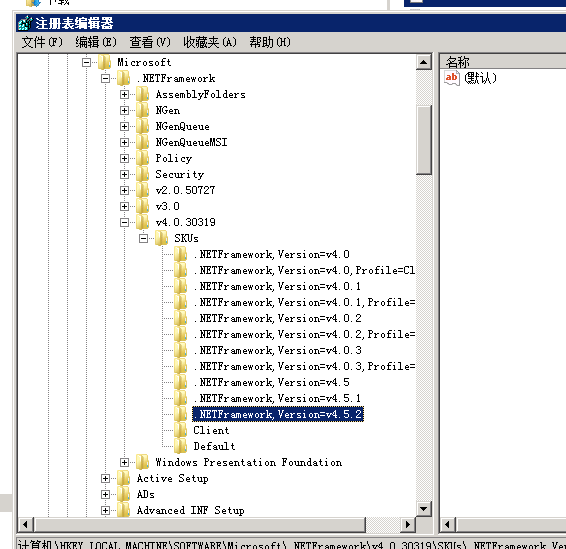Viewport: 566px width, 549px height.
Task: Open the 编辑(E) menu
Action: (x=96, y=42)
